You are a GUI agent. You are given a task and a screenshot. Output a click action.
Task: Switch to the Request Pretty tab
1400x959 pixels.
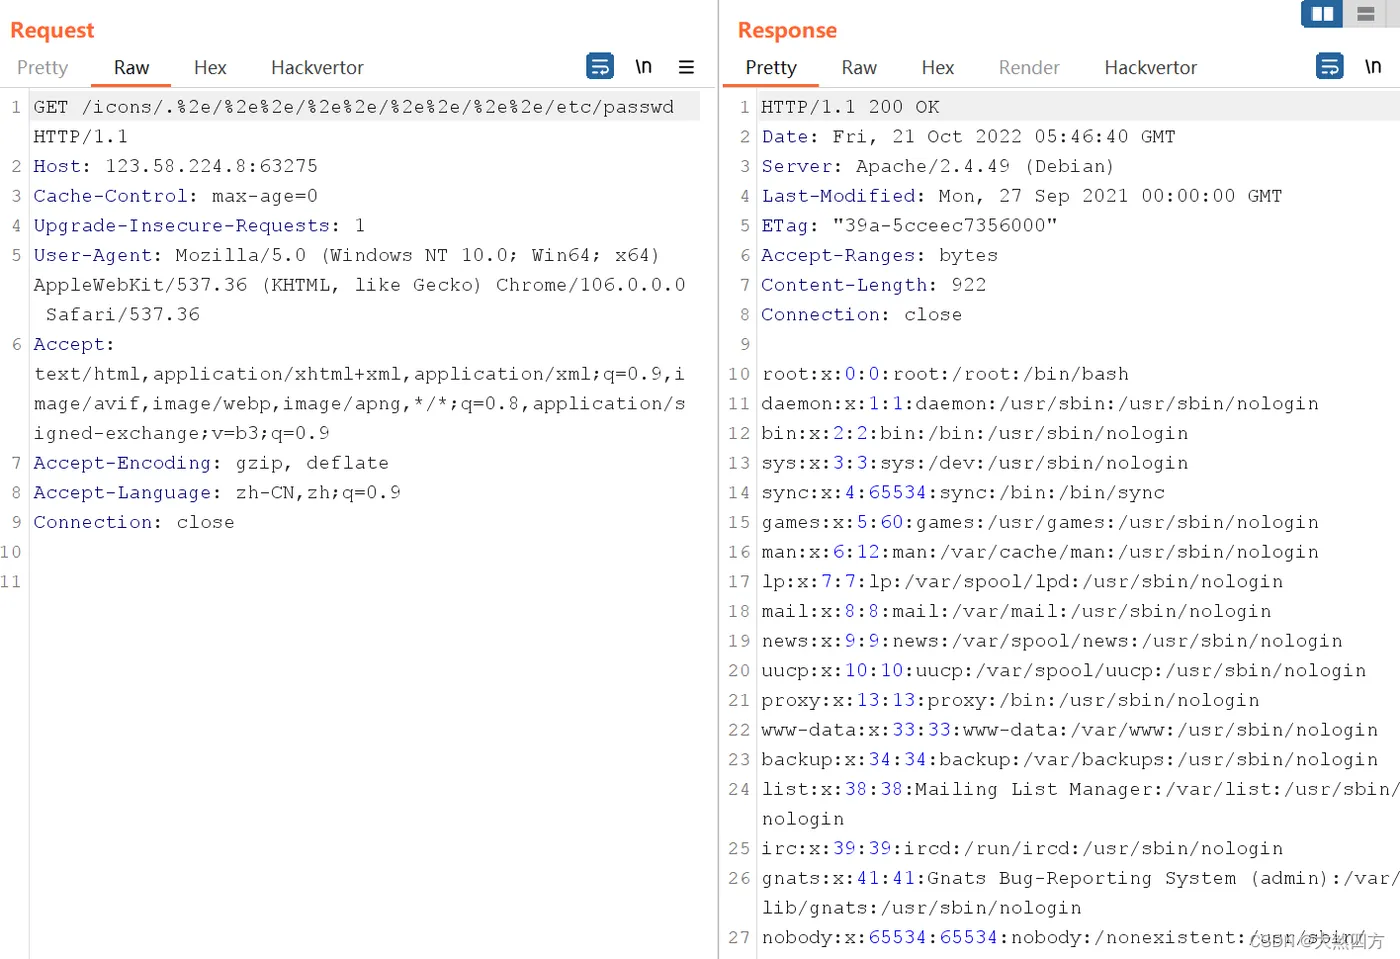coord(42,68)
